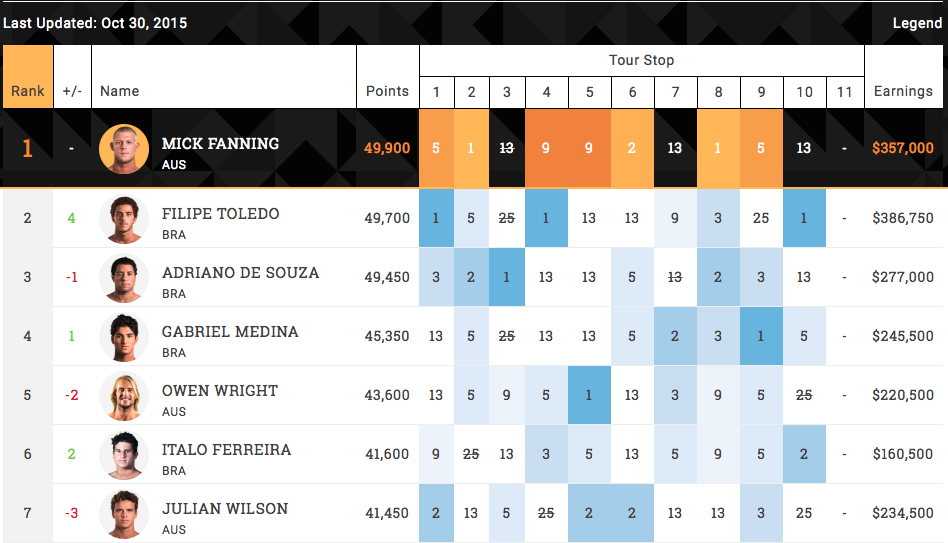Click the Earnings column header
The width and height of the screenshot is (948, 543).
click(903, 91)
